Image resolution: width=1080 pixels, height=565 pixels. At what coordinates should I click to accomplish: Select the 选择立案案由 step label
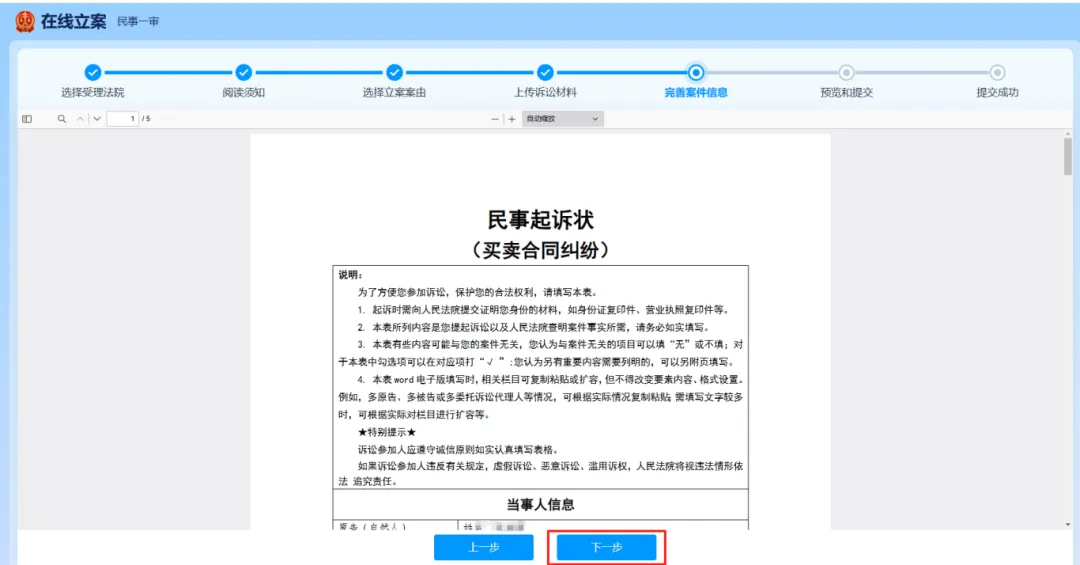point(394,92)
